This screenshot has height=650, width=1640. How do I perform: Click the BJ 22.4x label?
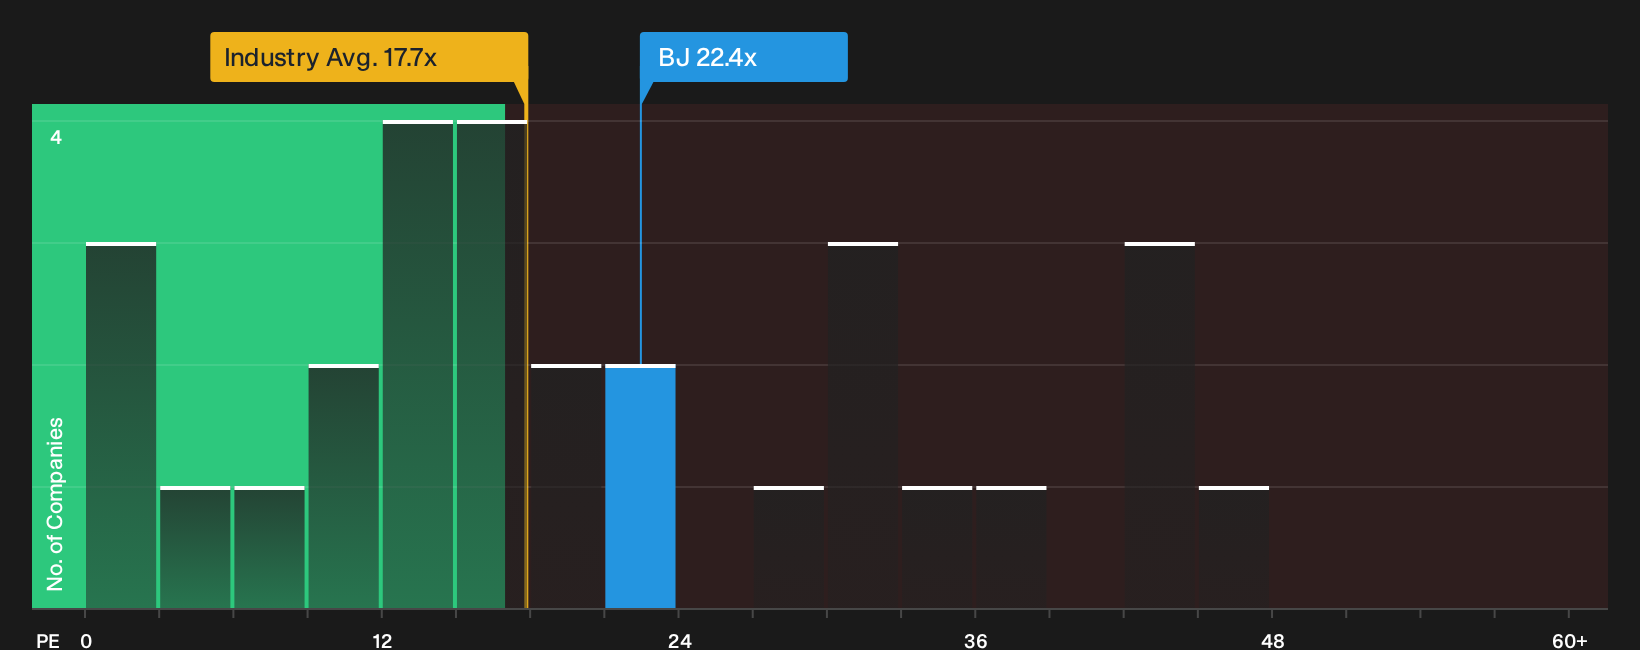pyautogui.click(x=744, y=57)
